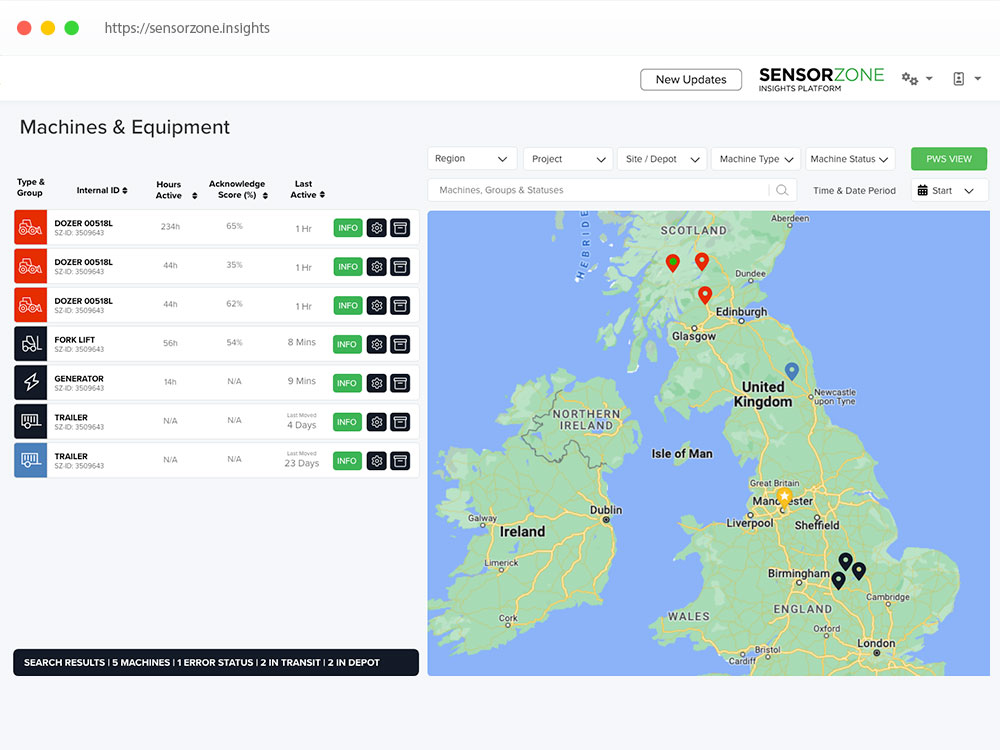The image size is (1000, 750).
Task: Select the generator lightning bolt icon
Action: click(x=30, y=382)
